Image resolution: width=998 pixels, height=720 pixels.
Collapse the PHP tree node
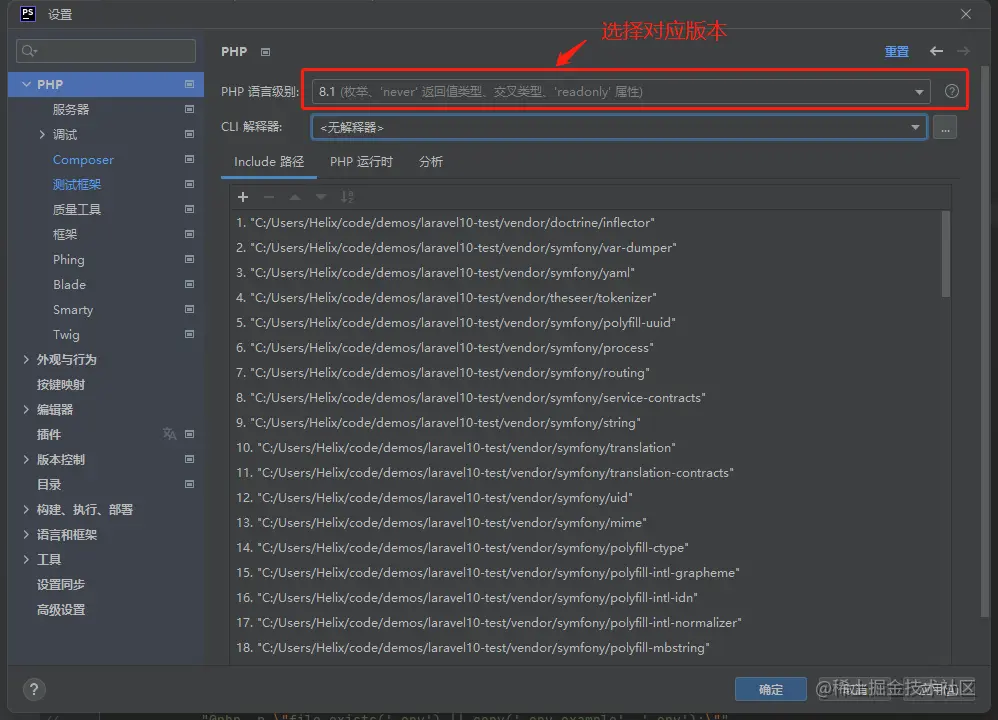pos(26,84)
